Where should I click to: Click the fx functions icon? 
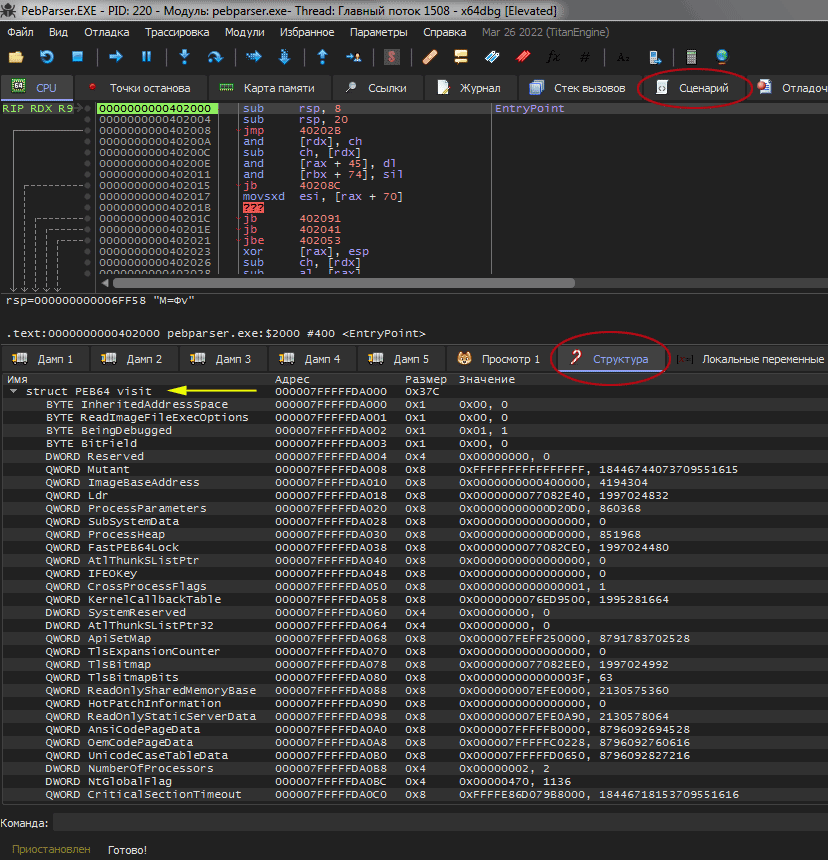pos(552,57)
